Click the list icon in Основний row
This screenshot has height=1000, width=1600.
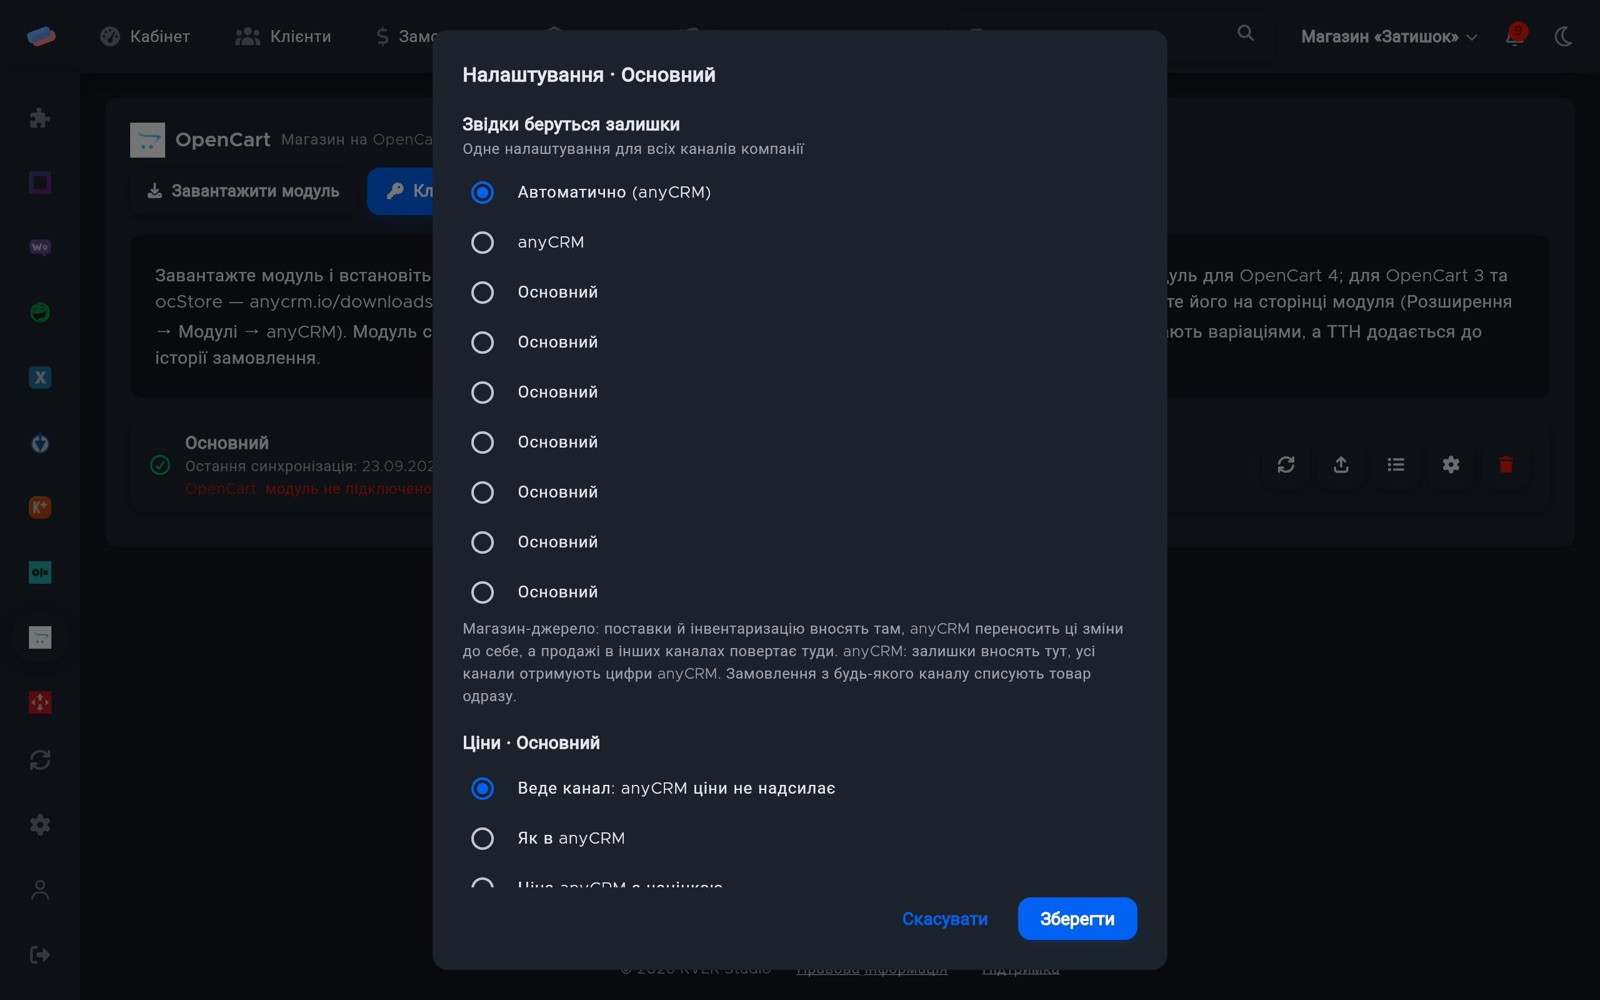tap(1396, 464)
